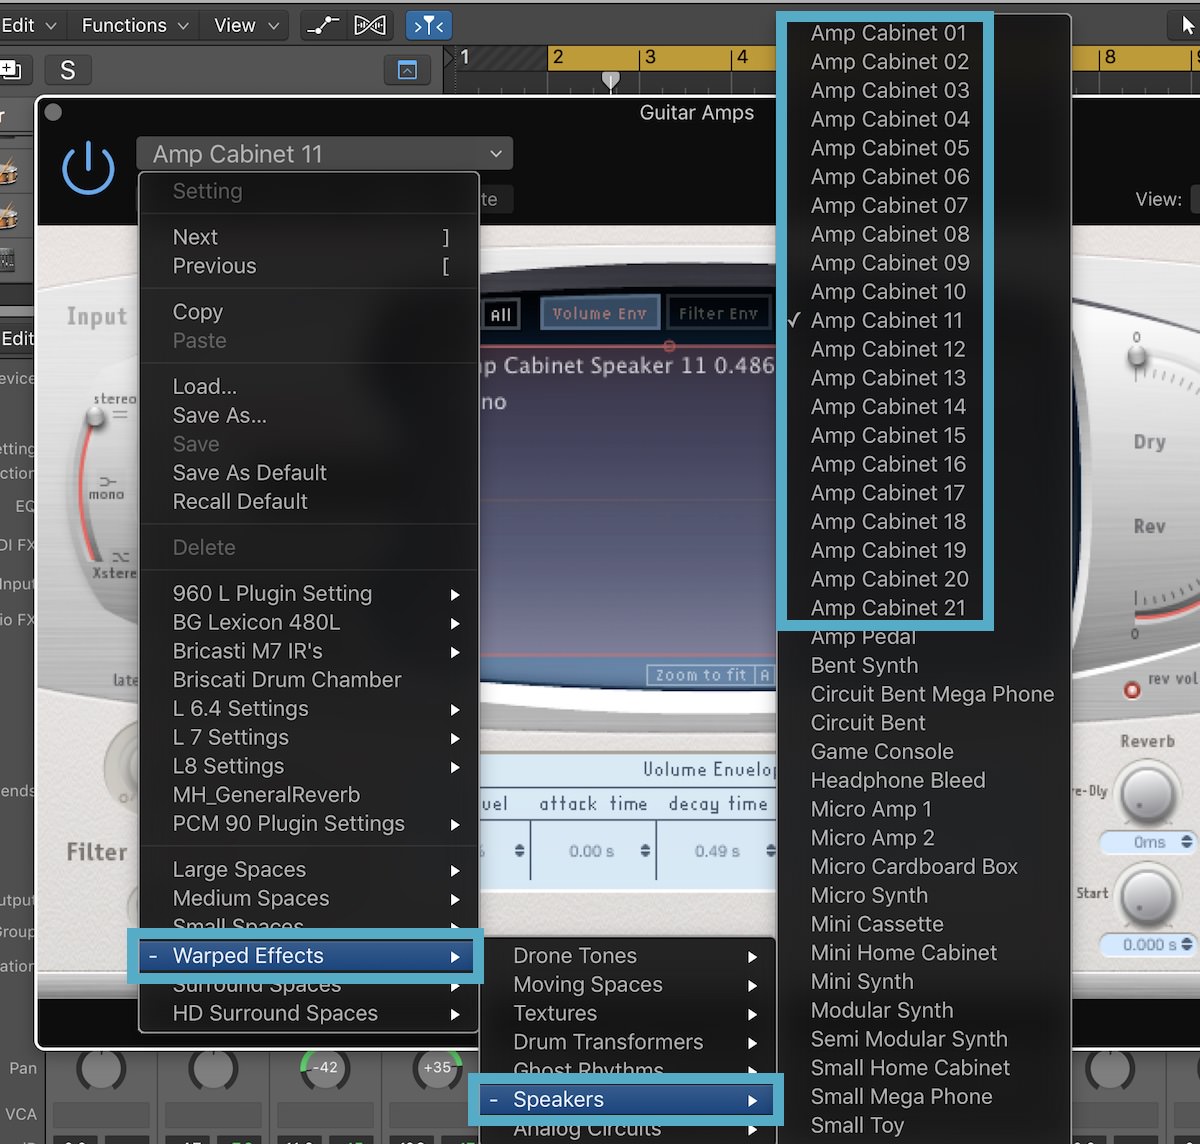Select MH_GeneralReverb preset

[309, 795]
